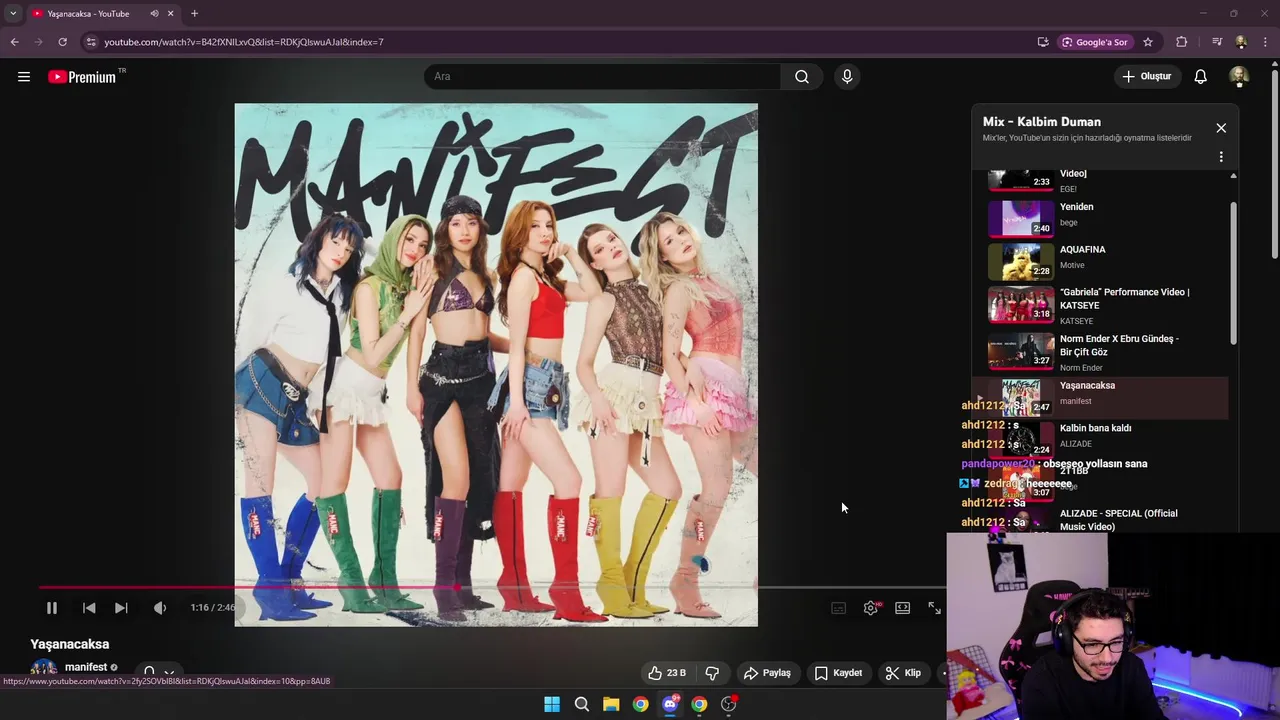Screen dimensions: 1280x720
Task: Click the Paylaş share button
Action: tap(767, 673)
